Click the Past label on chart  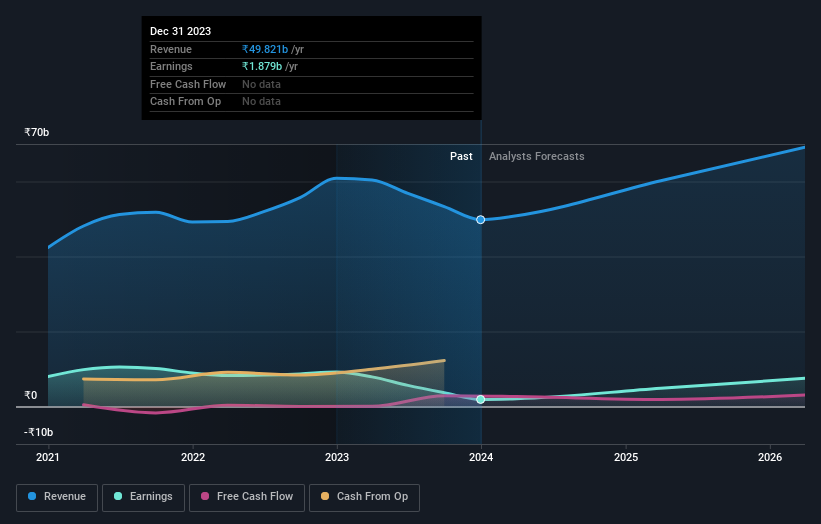click(461, 156)
